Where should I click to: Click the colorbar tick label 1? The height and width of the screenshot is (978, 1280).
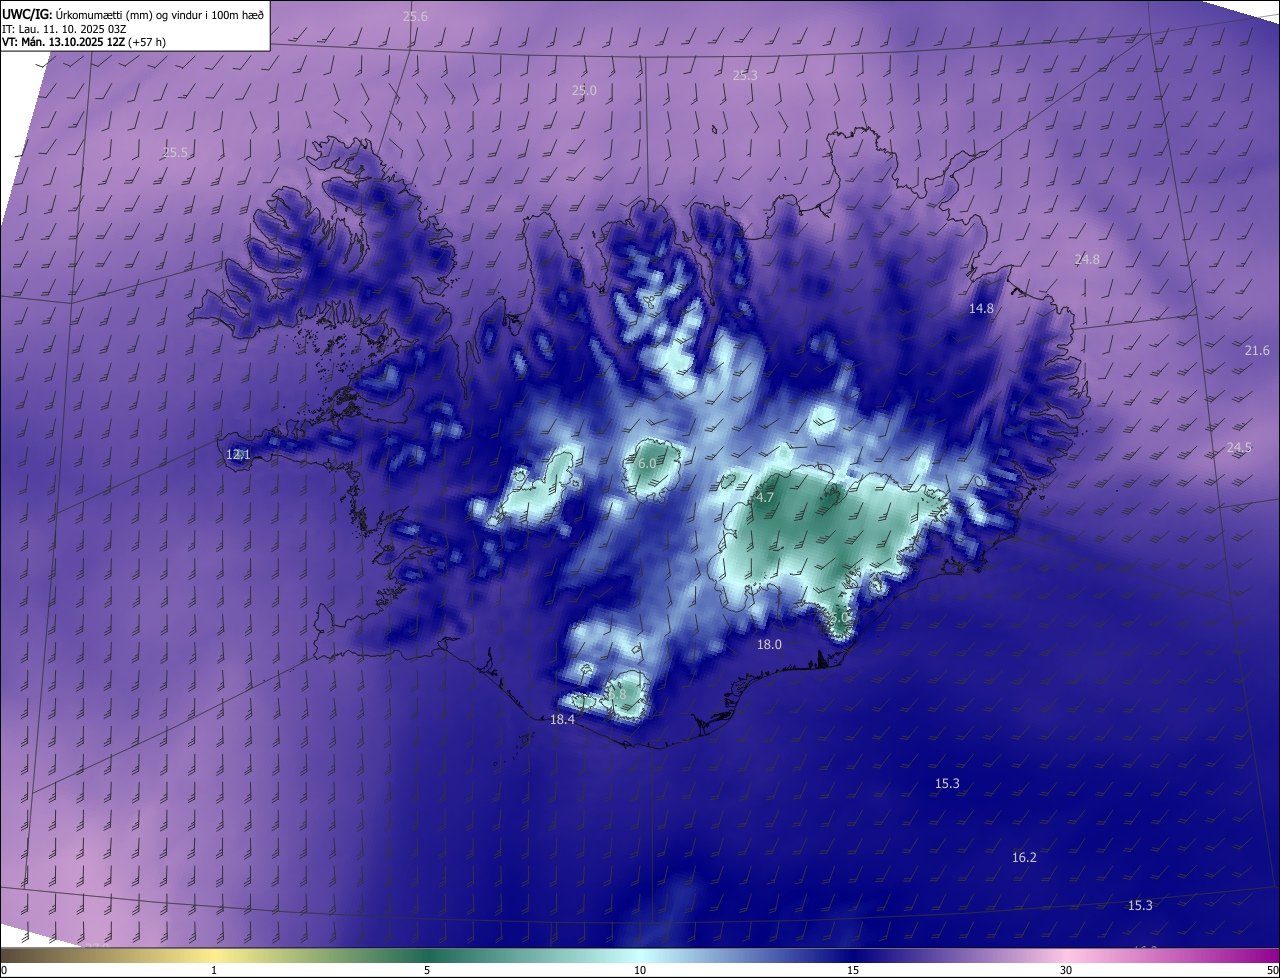coord(214,970)
